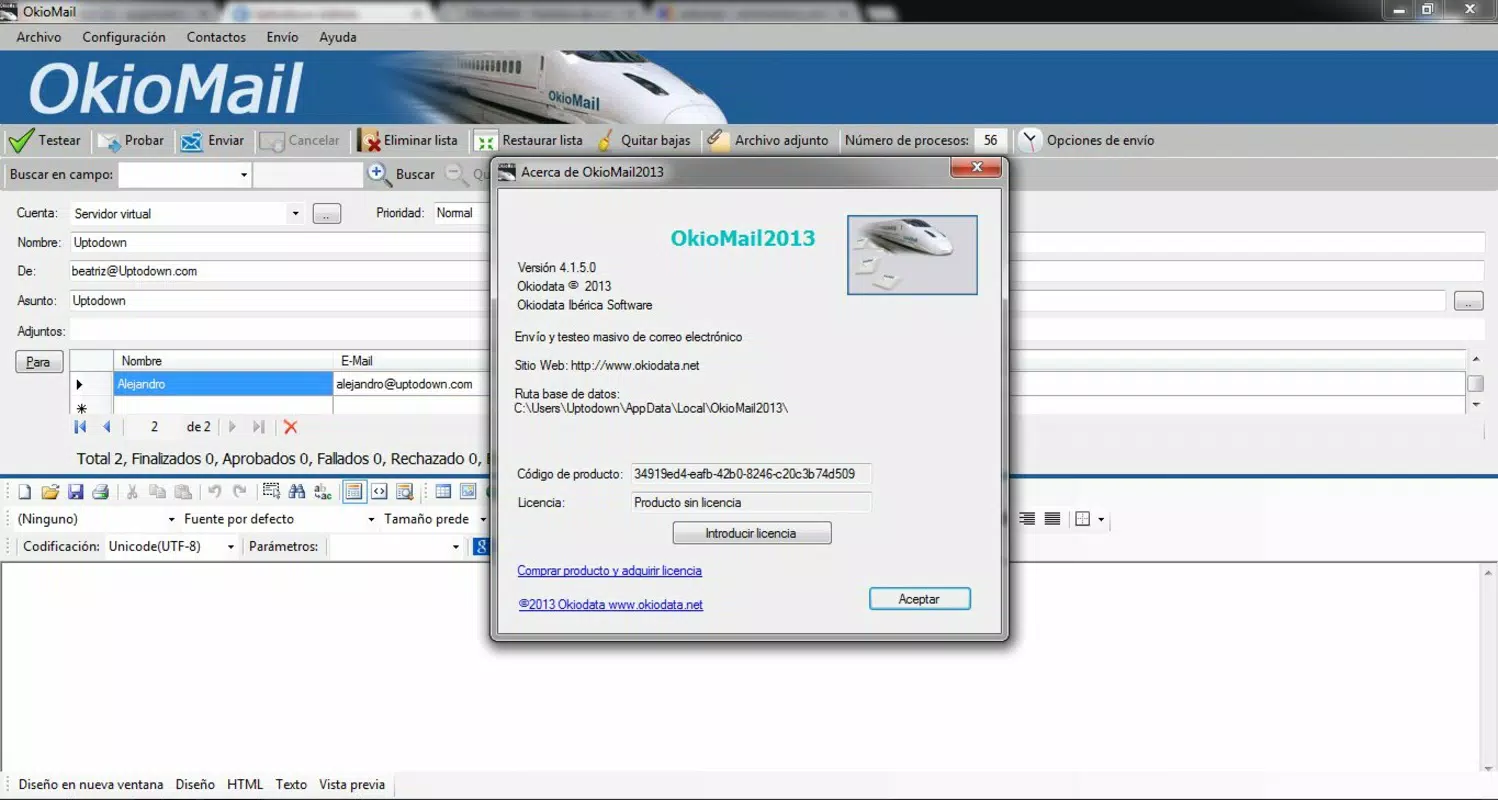Click the Replace text icon
The height and width of the screenshot is (800, 1498).
[323, 491]
